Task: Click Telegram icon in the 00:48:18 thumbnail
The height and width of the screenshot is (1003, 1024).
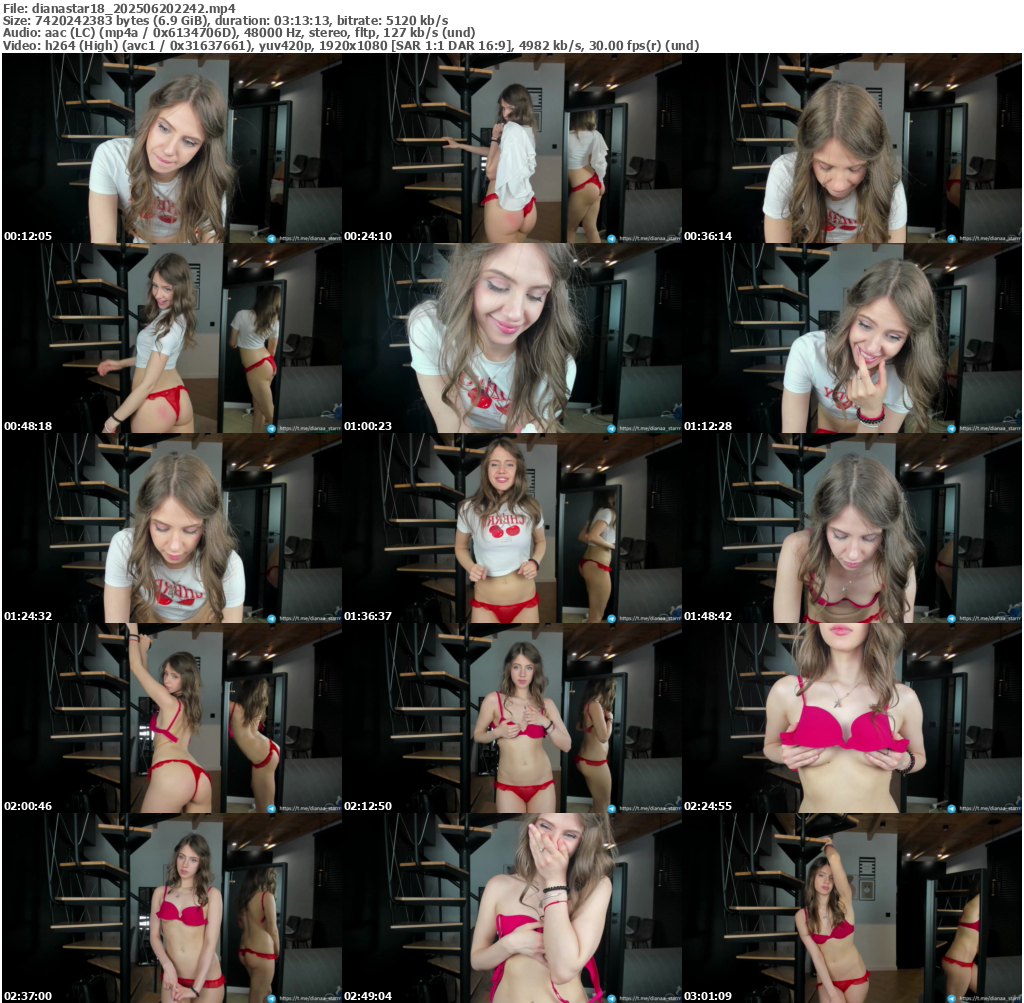Action: (271, 428)
